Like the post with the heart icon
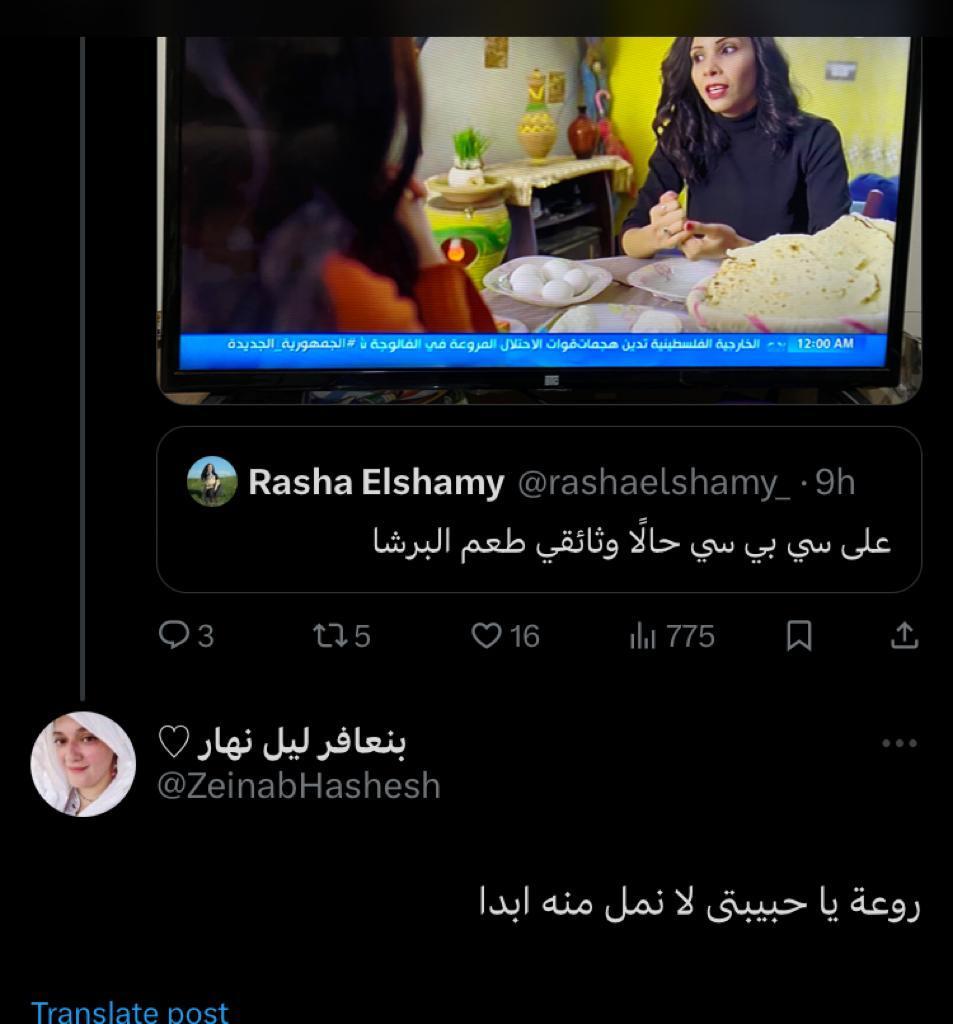The image size is (953, 1024). click(x=487, y=635)
